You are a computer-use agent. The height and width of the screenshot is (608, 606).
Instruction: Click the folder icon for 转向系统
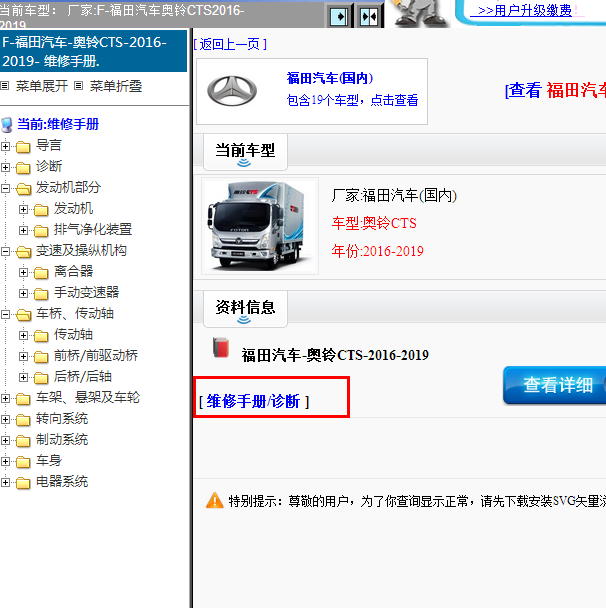tap(23, 420)
